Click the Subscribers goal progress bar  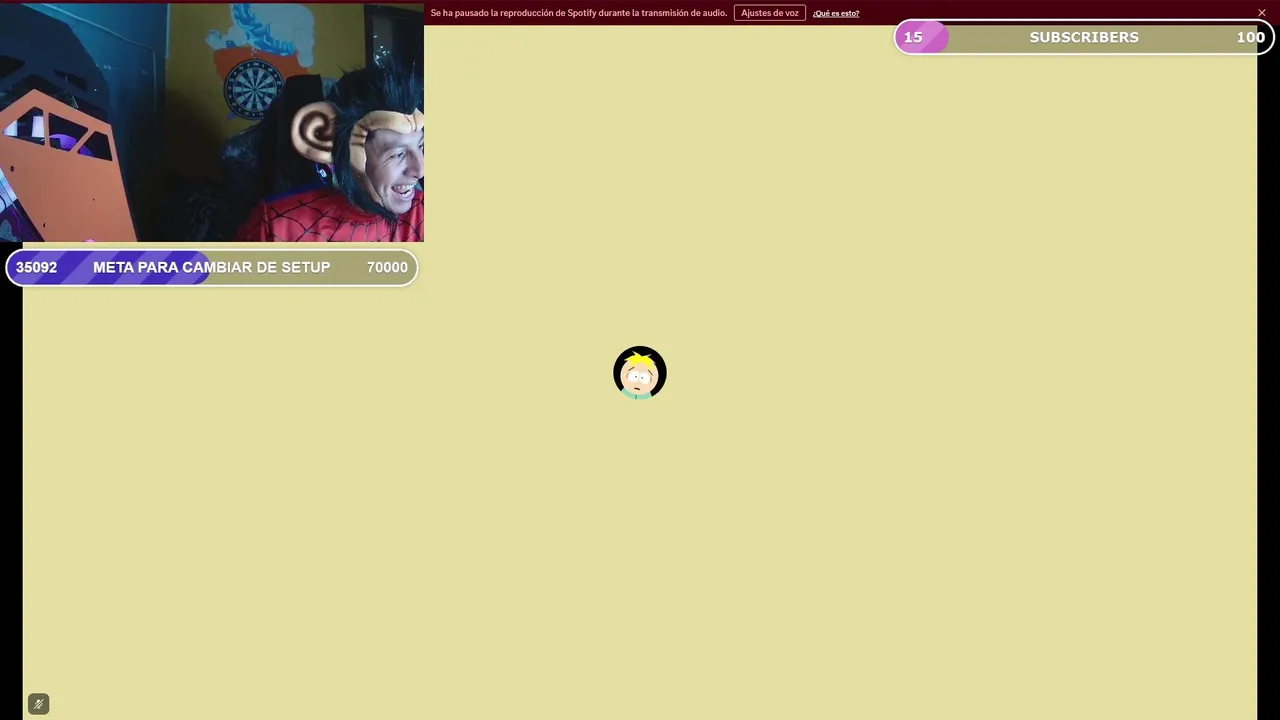(1084, 37)
